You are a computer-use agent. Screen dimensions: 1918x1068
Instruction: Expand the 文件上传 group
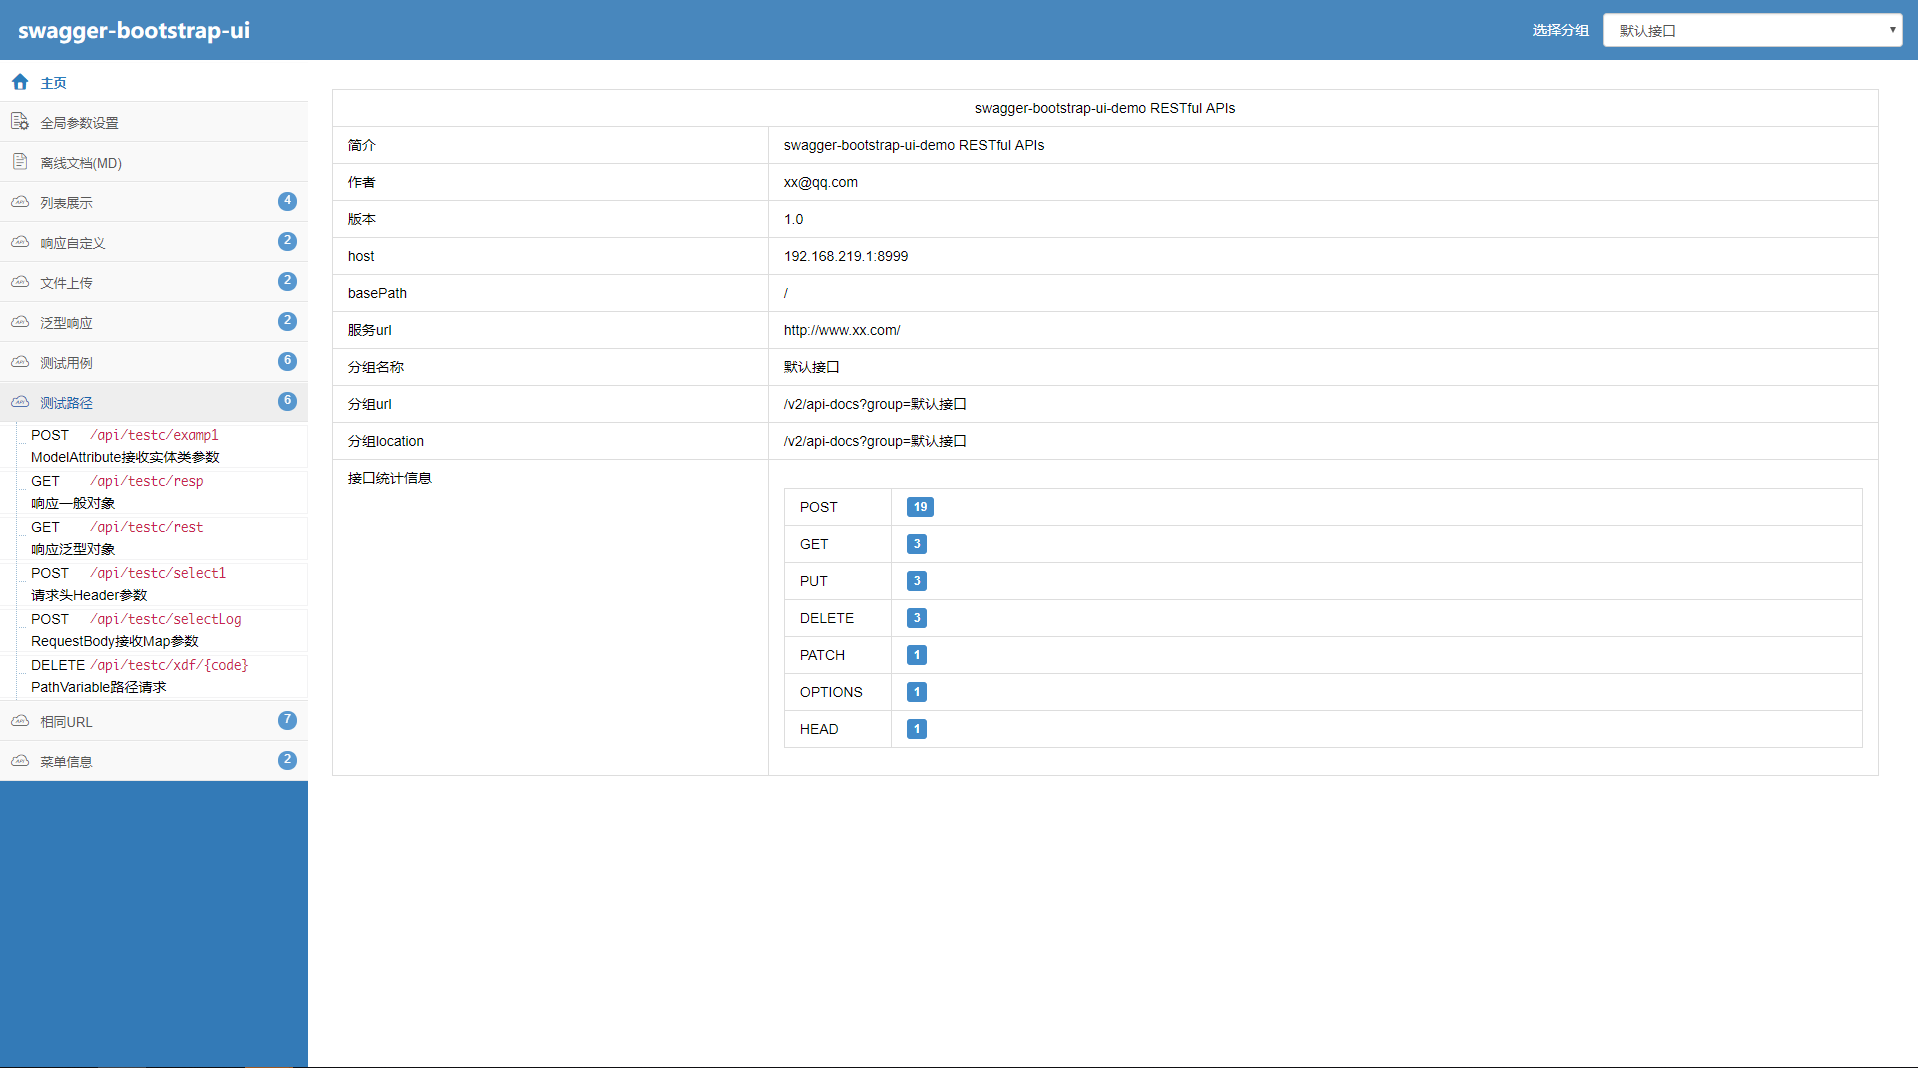click(154, 282)
